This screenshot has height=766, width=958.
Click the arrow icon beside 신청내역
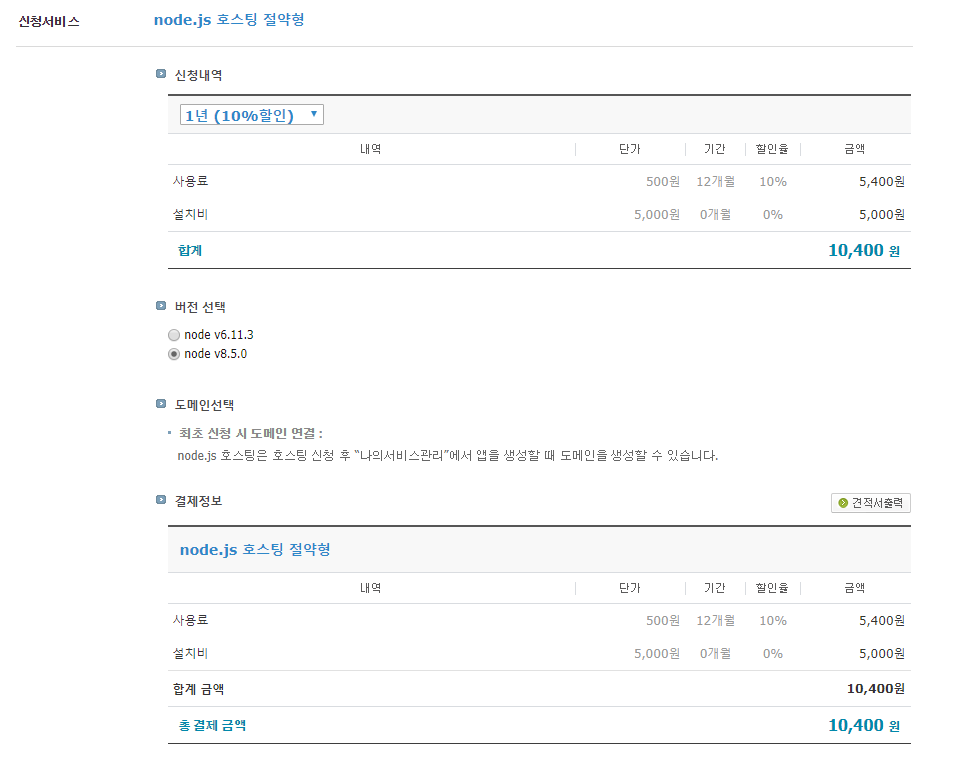[161, 74]
